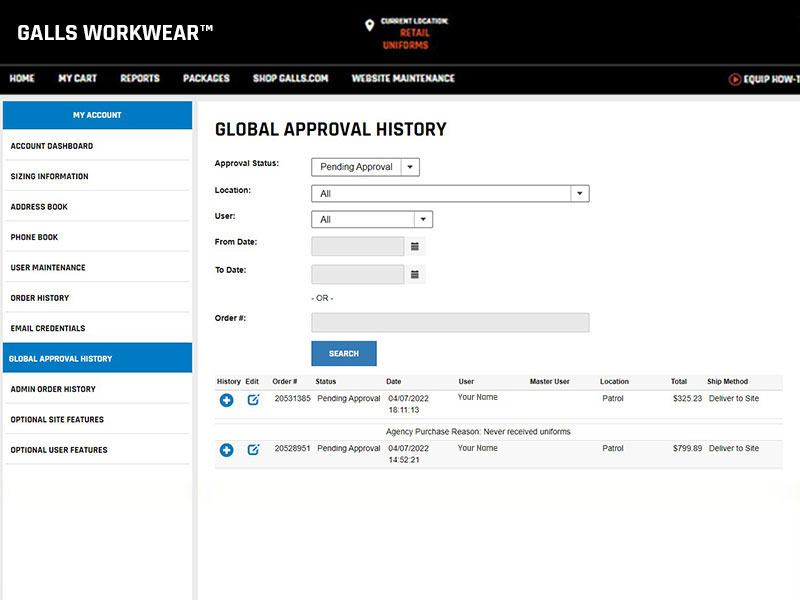This screenshot has width=800, height=600.
Task: Open the Approval Status dropdown
Action: coord(411,167)
